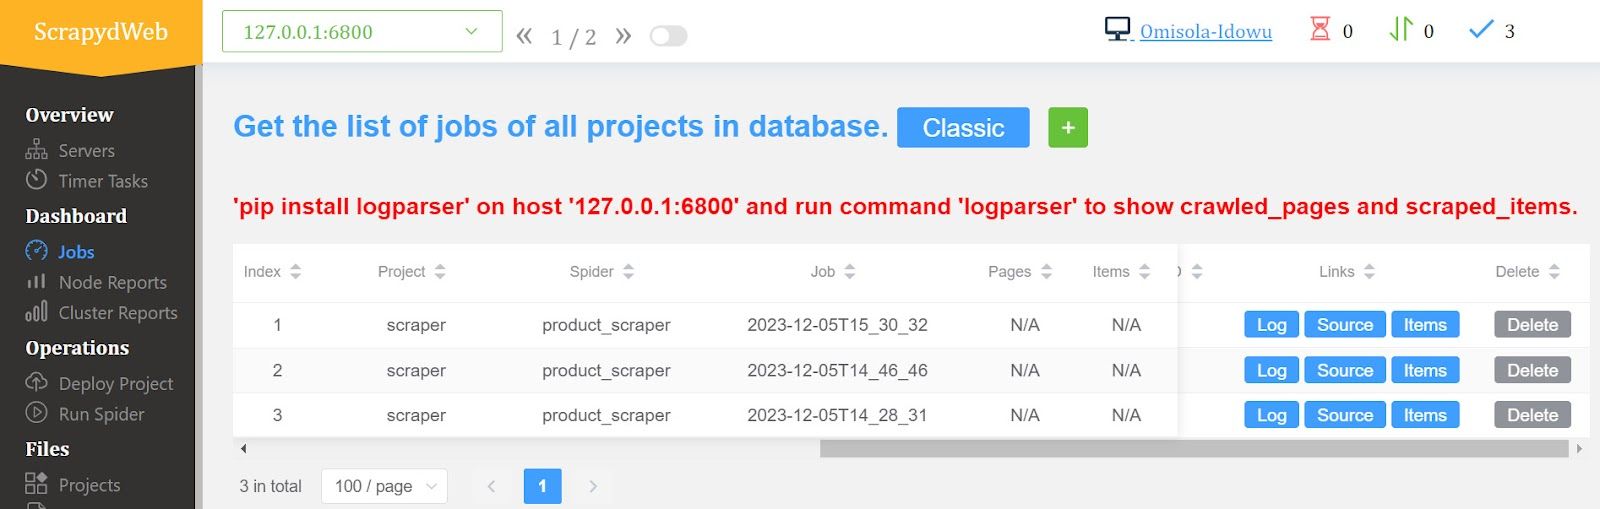Click the green plus button
The width and height of the screenshot is (1600, 509).
1068,127
